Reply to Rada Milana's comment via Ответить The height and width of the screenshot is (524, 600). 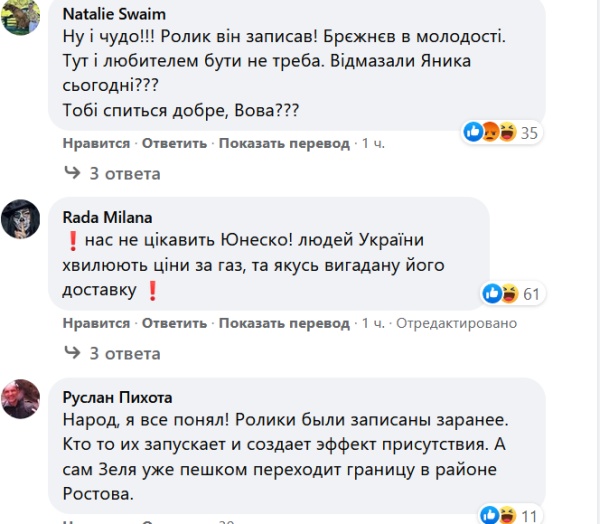[x=174, y=323]
